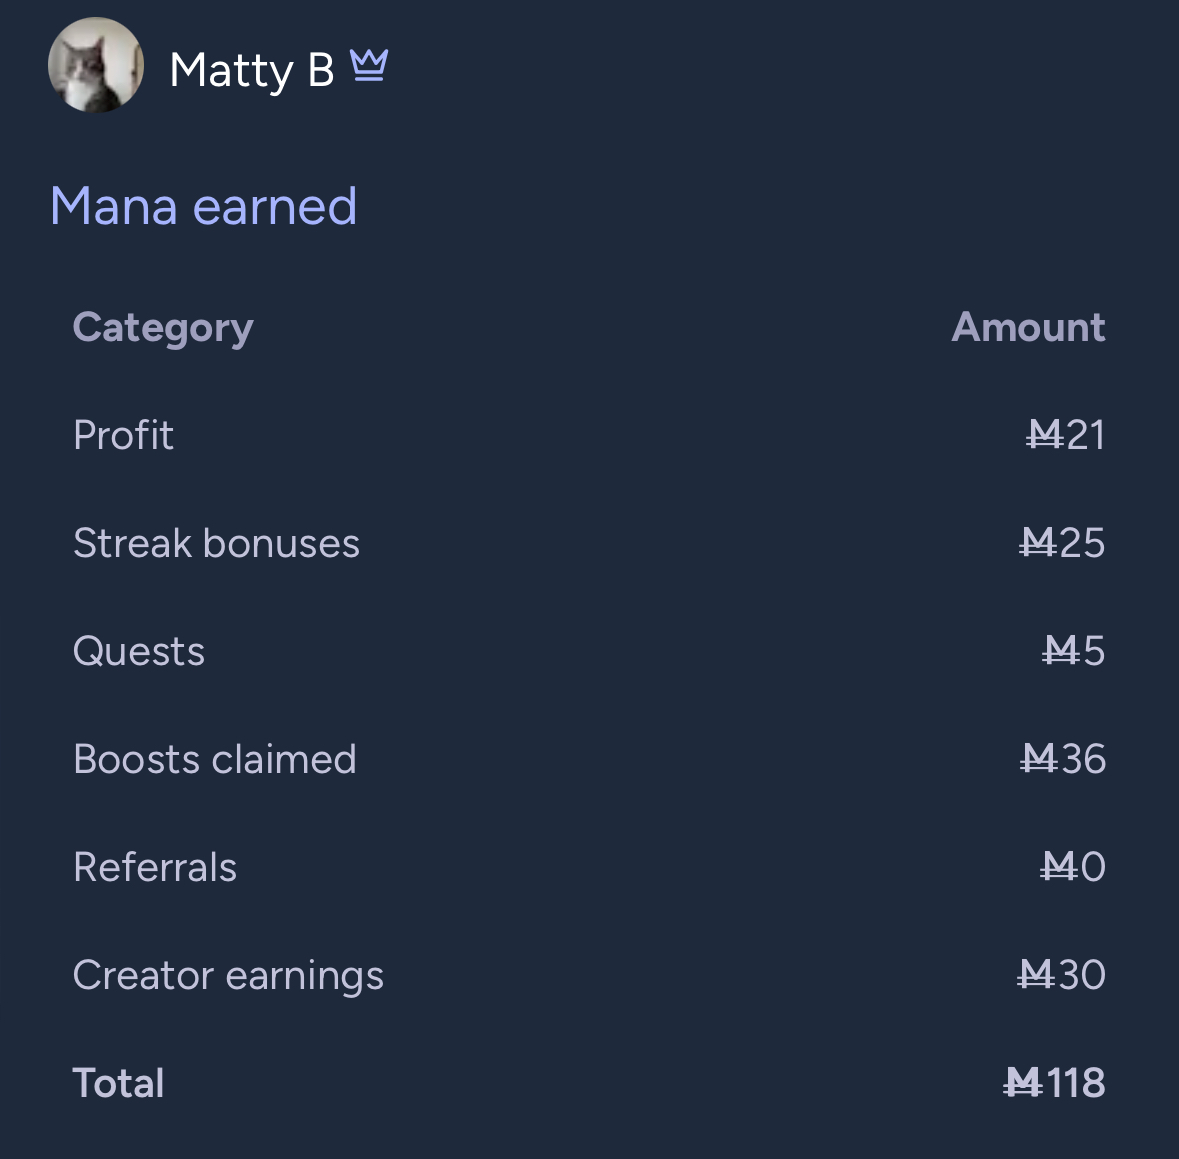Click the Category column header
The width and height of the screenshot is (1179, 1159).
point(163,328)
